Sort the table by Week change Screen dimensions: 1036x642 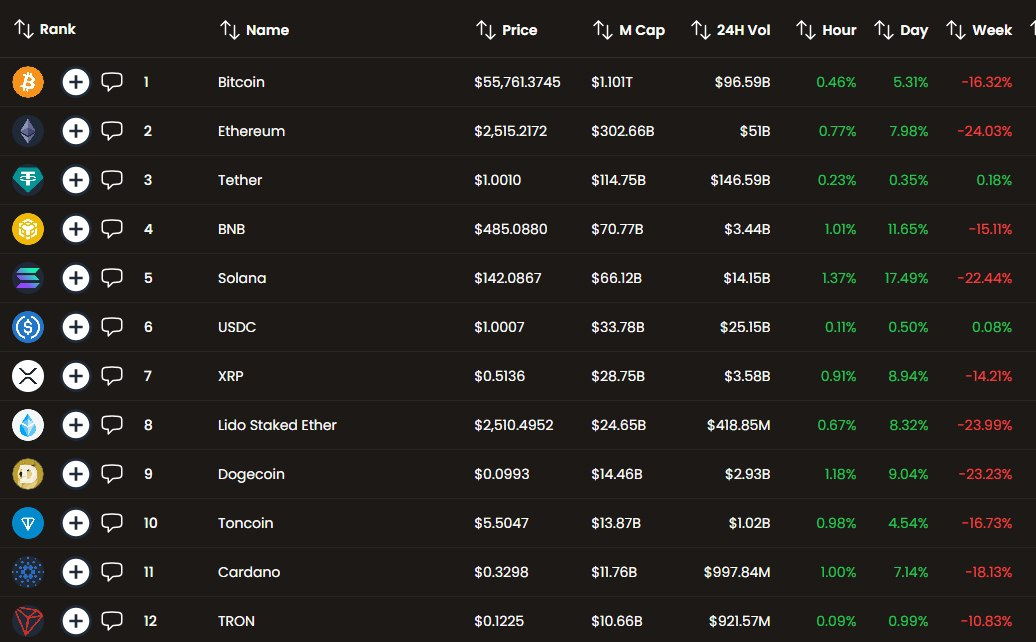point(979,30)
